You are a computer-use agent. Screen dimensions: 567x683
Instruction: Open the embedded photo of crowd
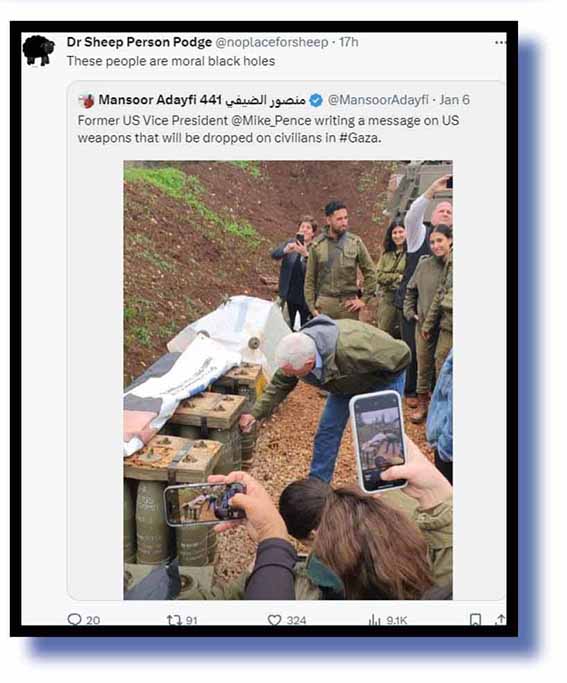point(288,380)
